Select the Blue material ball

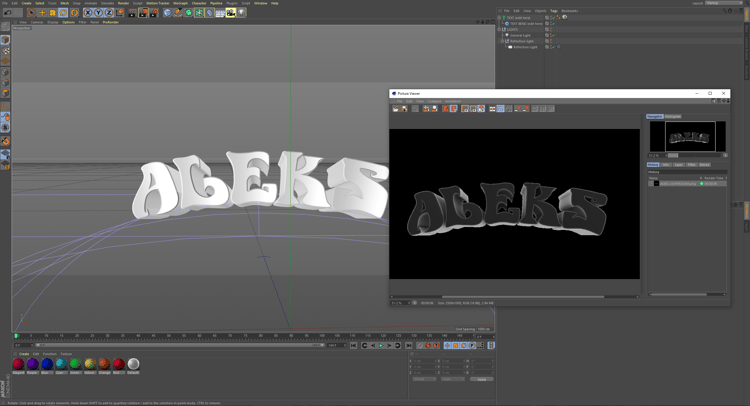pyautogui.click(x=47, y=364)
